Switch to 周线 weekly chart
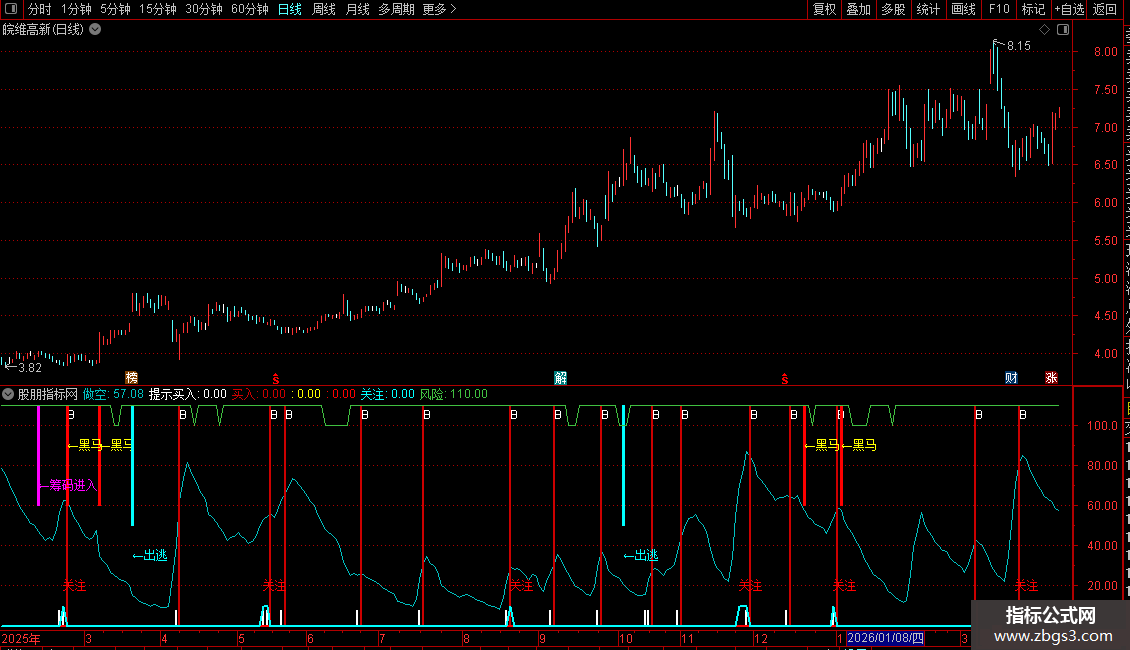This screenshot has width=1130, height=650. [x=324, y=9]
